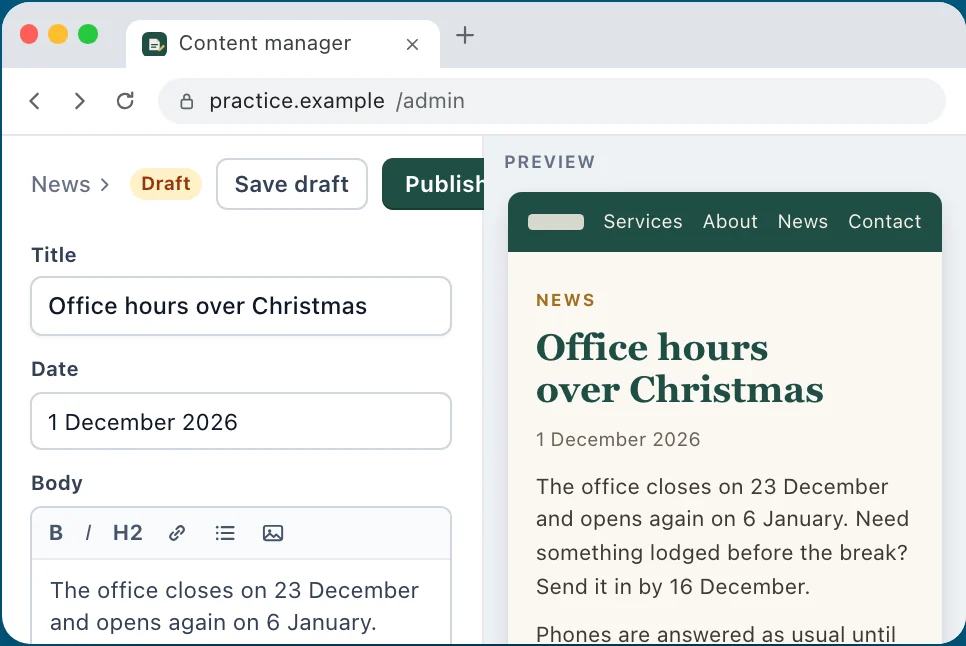Image resolution: width=966 pixels, height=646 pixels.
Task: Click the preview headline 'Office hours over Christmas'
Action: [x=680, y=368]
